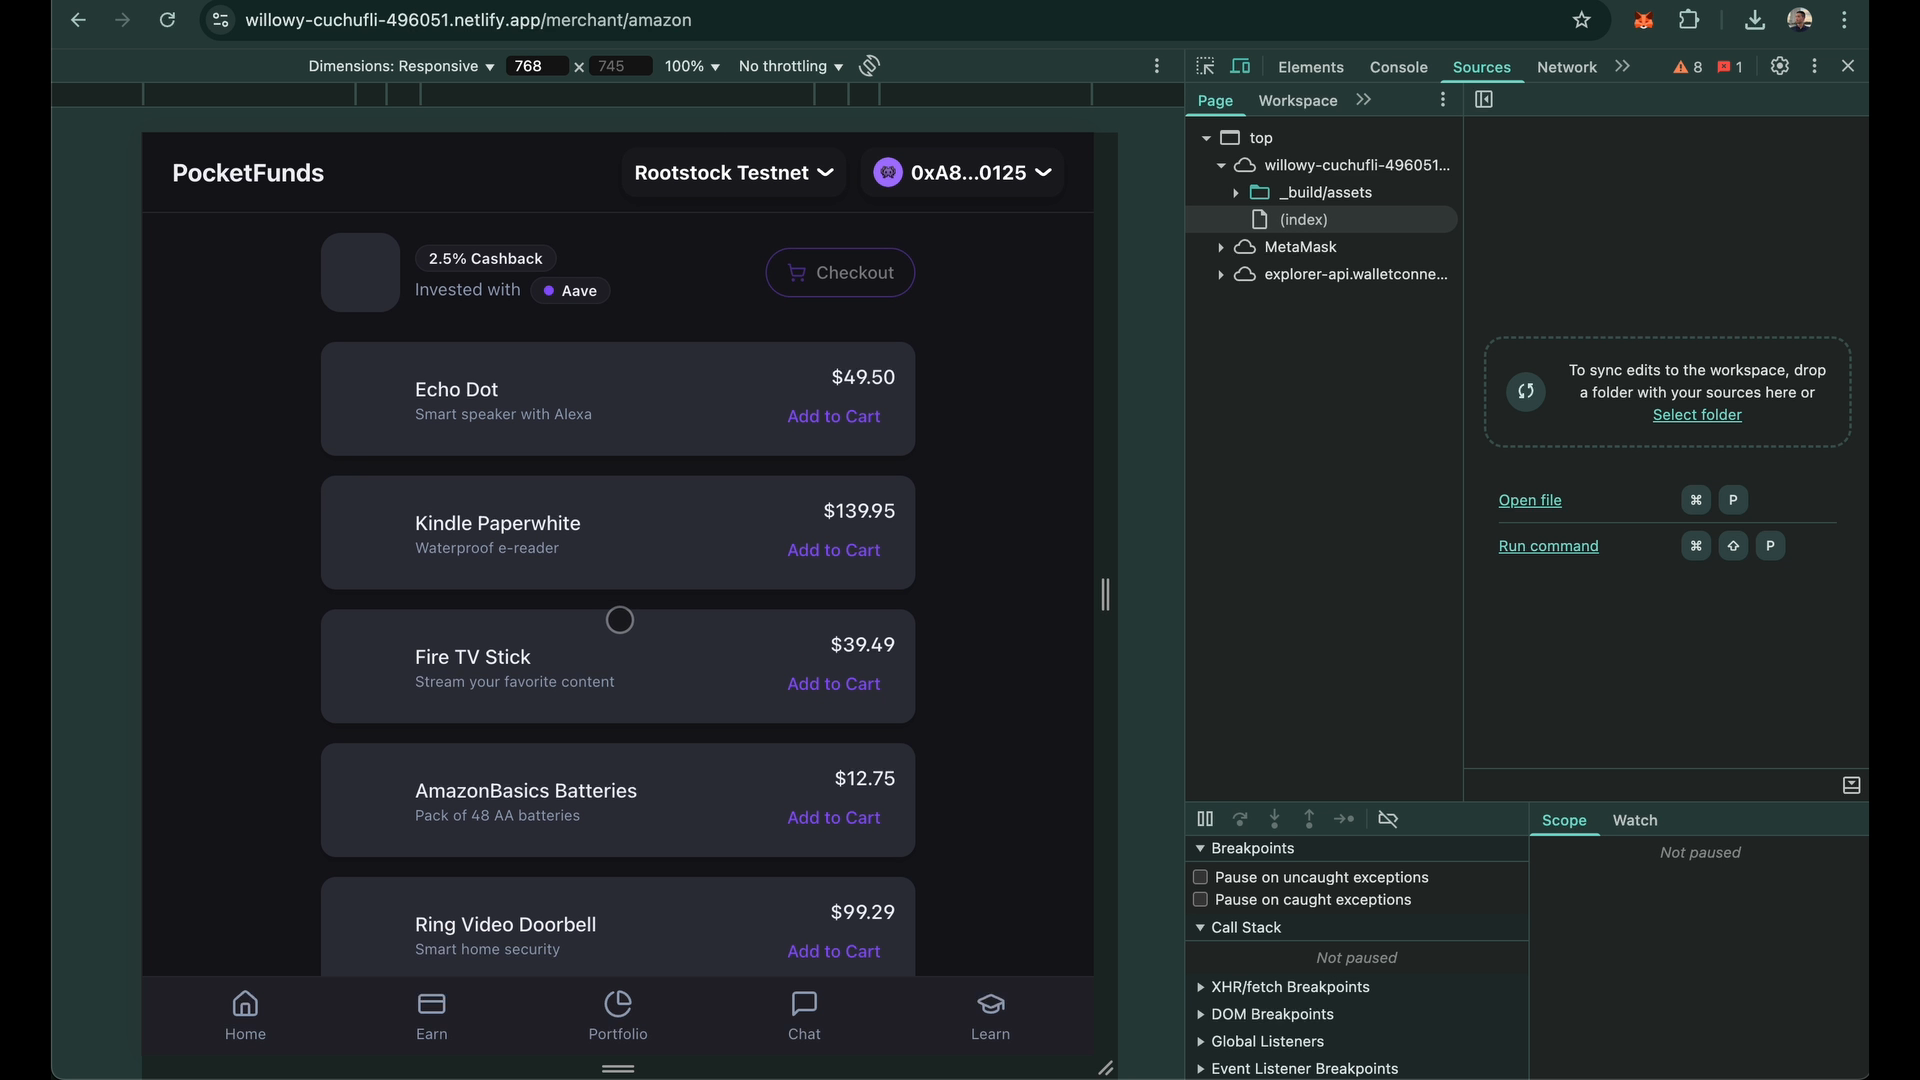Click the viewport width field 768
This screenshot has width=1920, height=1080.
coord(536,66)
